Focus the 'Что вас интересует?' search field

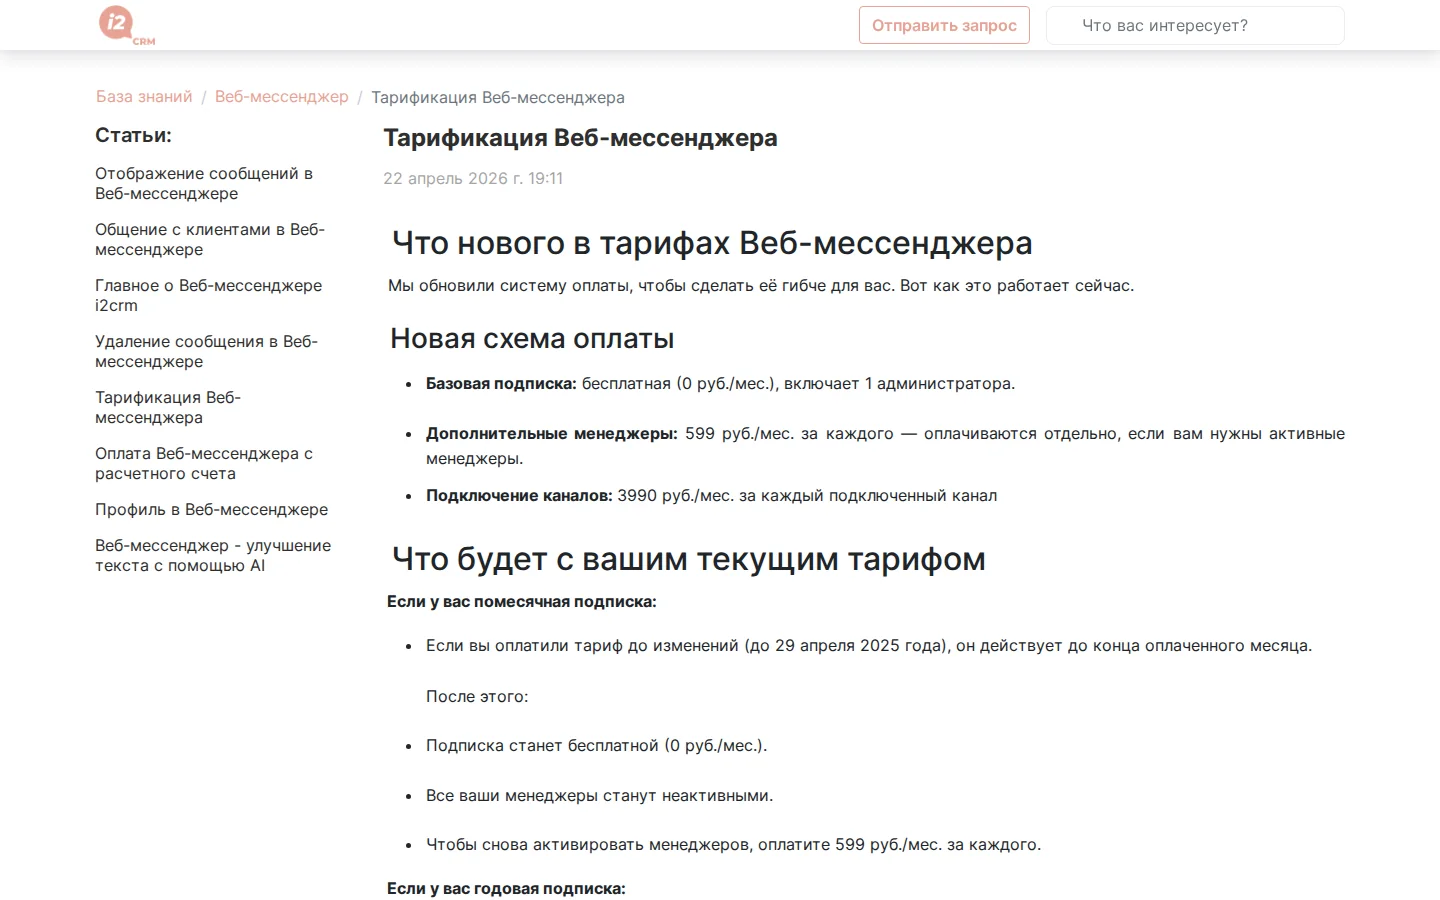[1195, 25]
